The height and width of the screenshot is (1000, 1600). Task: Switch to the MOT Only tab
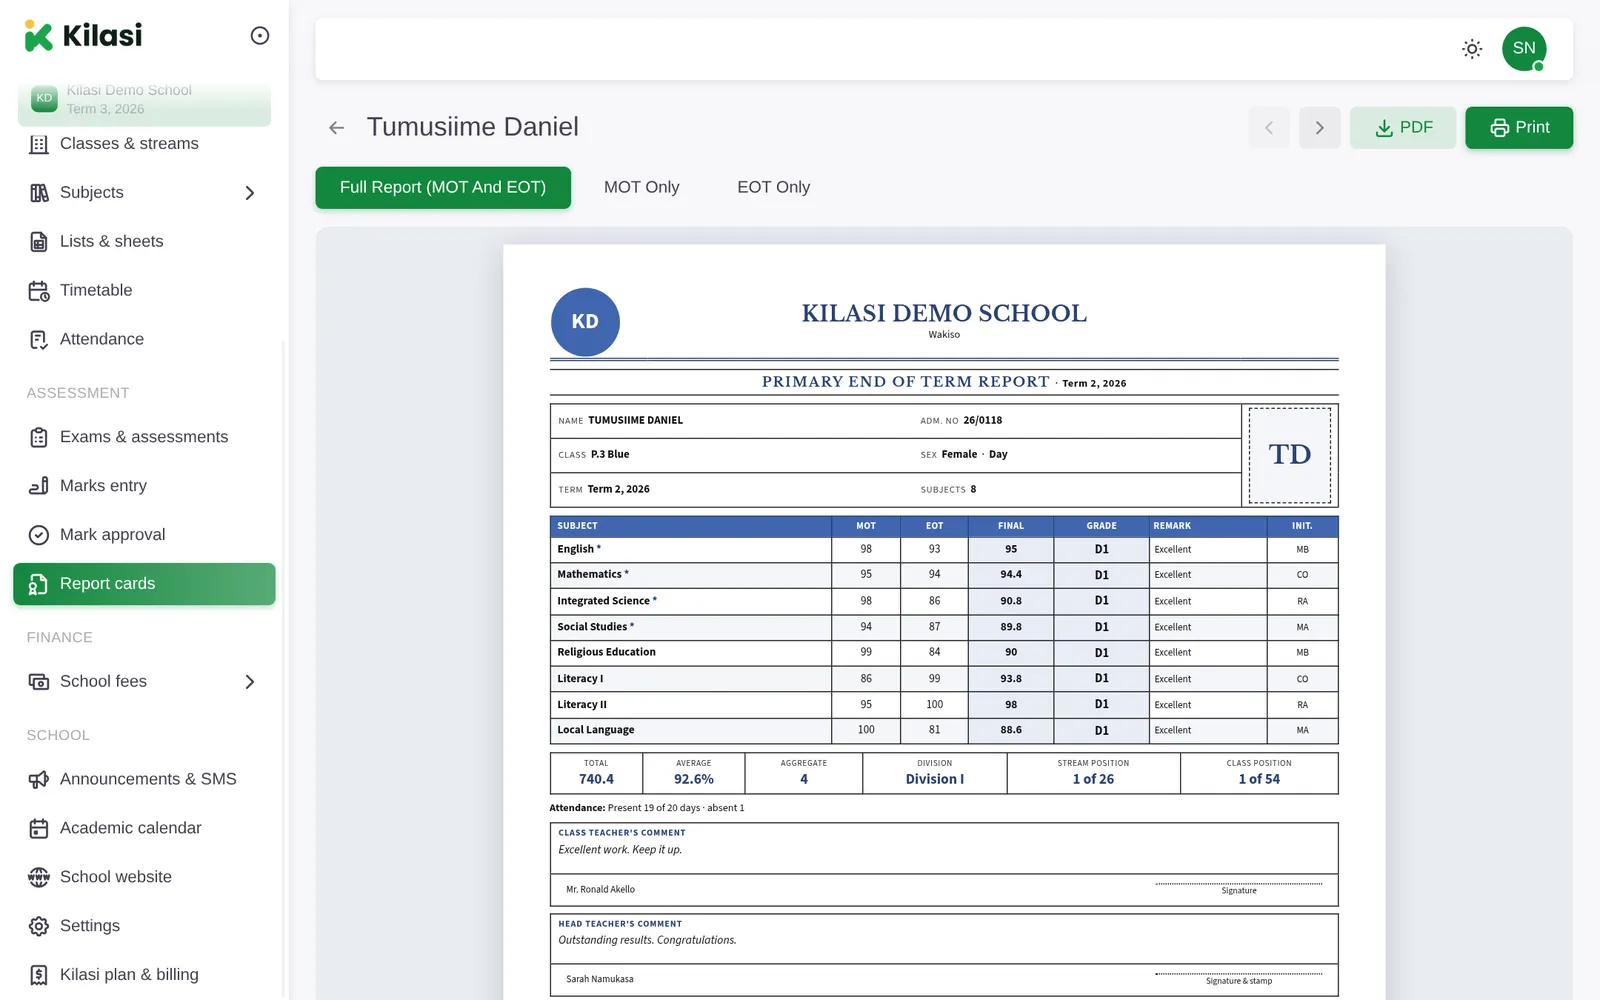point(642,188)
